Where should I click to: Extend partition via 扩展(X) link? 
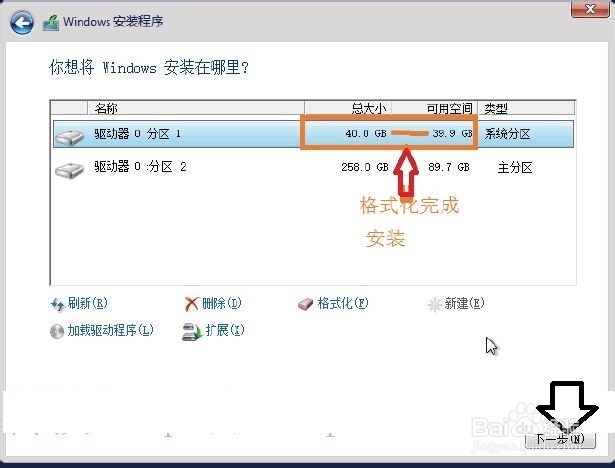click(225, 330)
